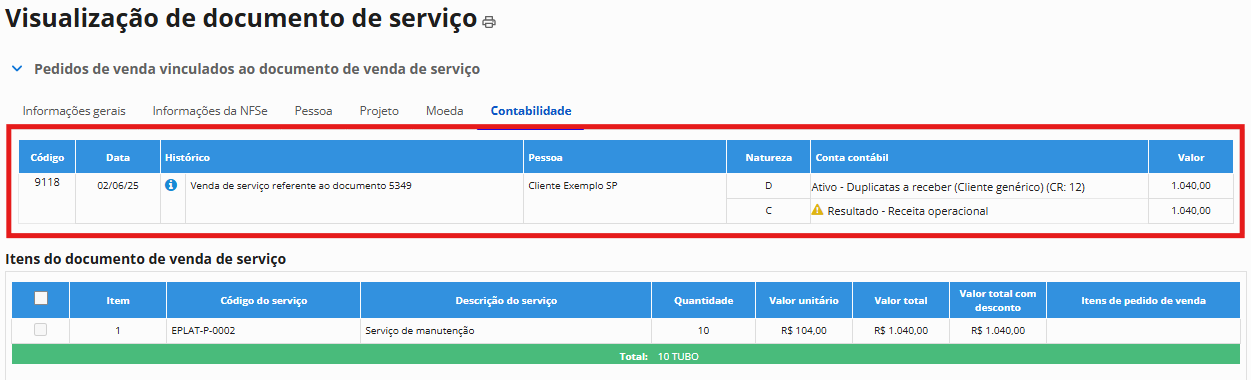This screenshot has width=1251, height=380.
Task: Click the 1.040,00 value in the debit row
Action: click(1190, 186)
